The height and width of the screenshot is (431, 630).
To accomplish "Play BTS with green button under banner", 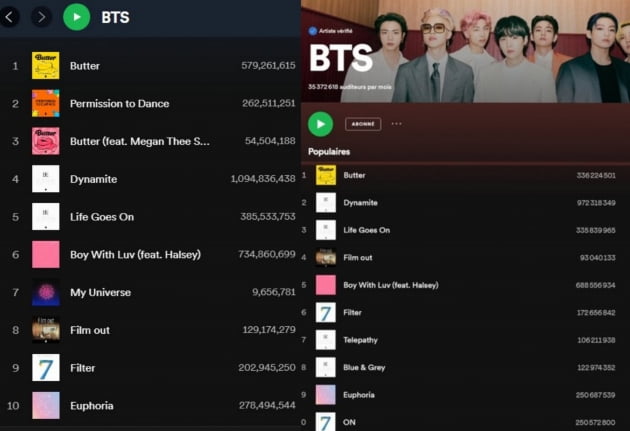I will coord(320,124).
